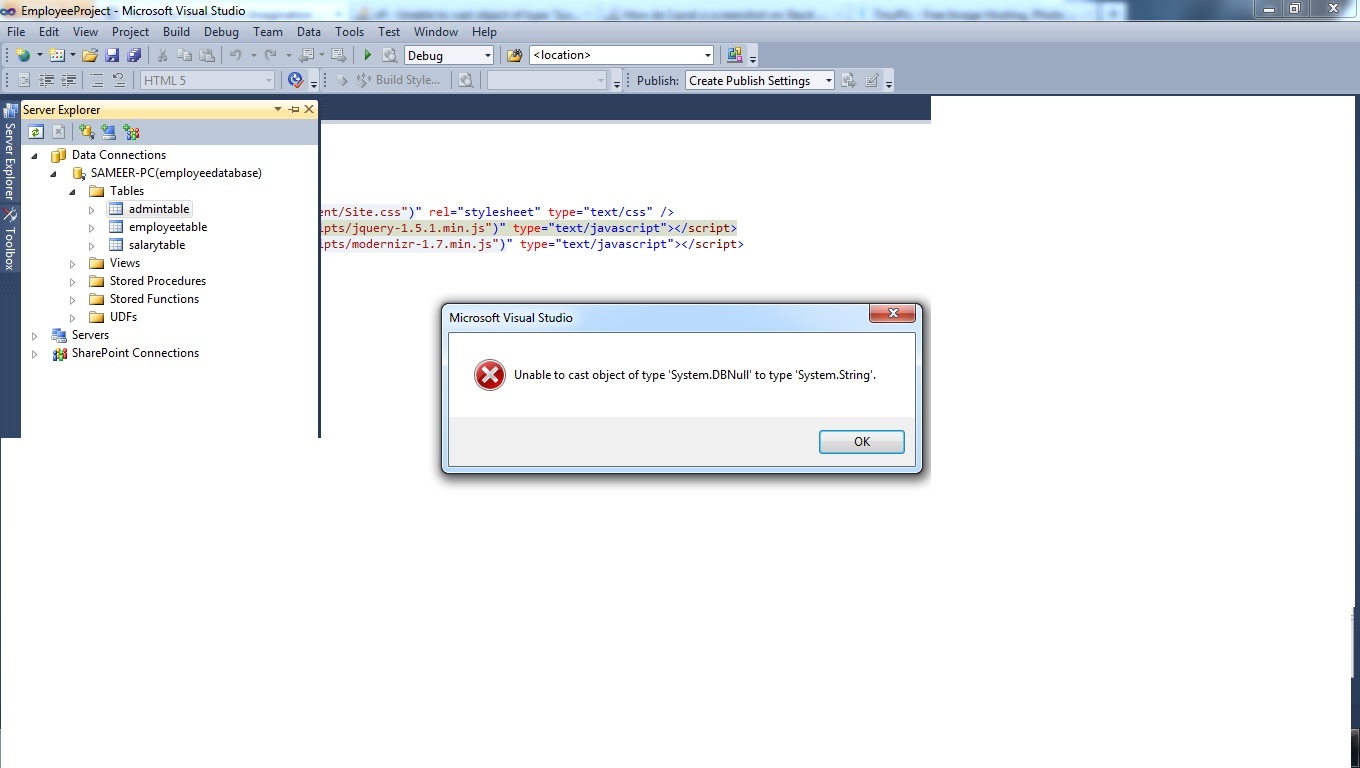Open the Server Explorer window position dropdown
The image size is (1360, 768).
pyautogui.click(x=278, y=110)
